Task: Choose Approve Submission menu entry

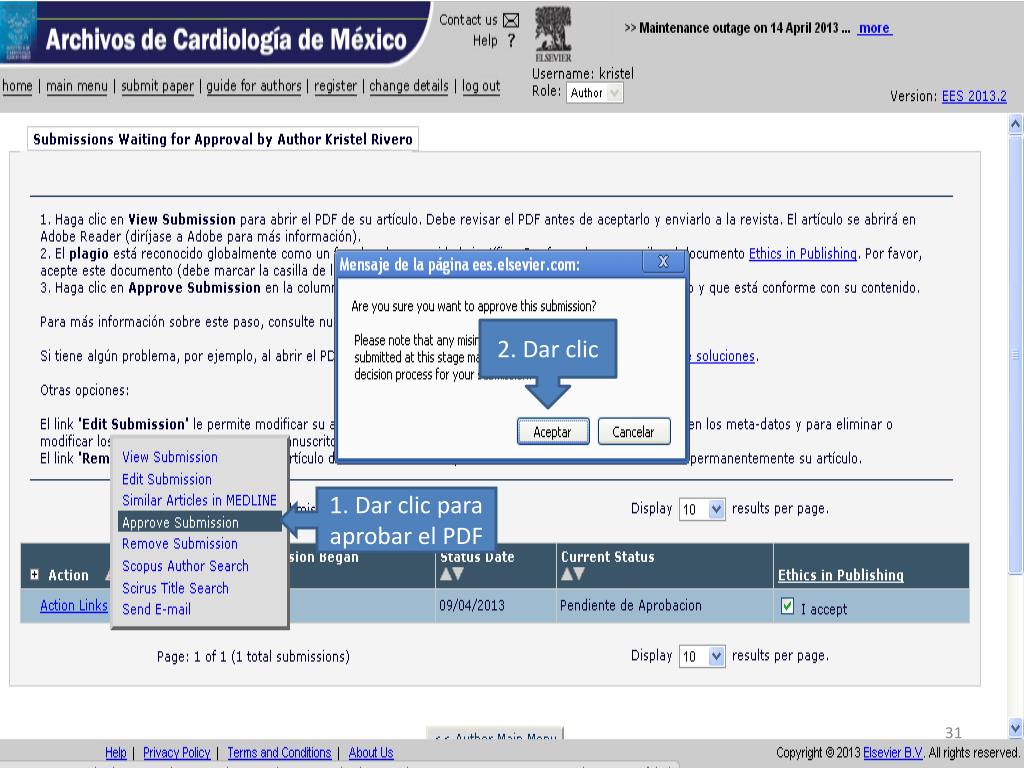Action: [200, 522]
